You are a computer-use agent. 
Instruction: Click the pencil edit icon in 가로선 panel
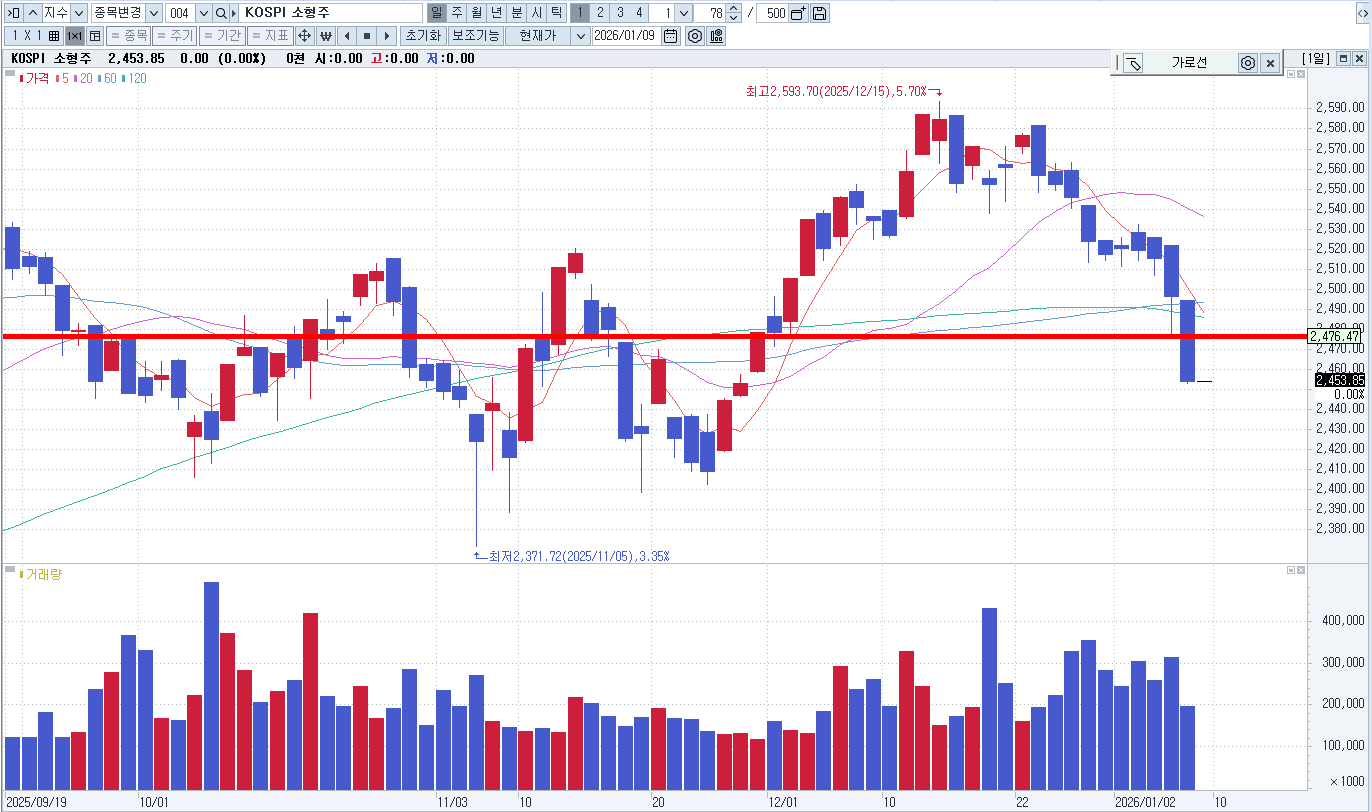[1133, 63]
